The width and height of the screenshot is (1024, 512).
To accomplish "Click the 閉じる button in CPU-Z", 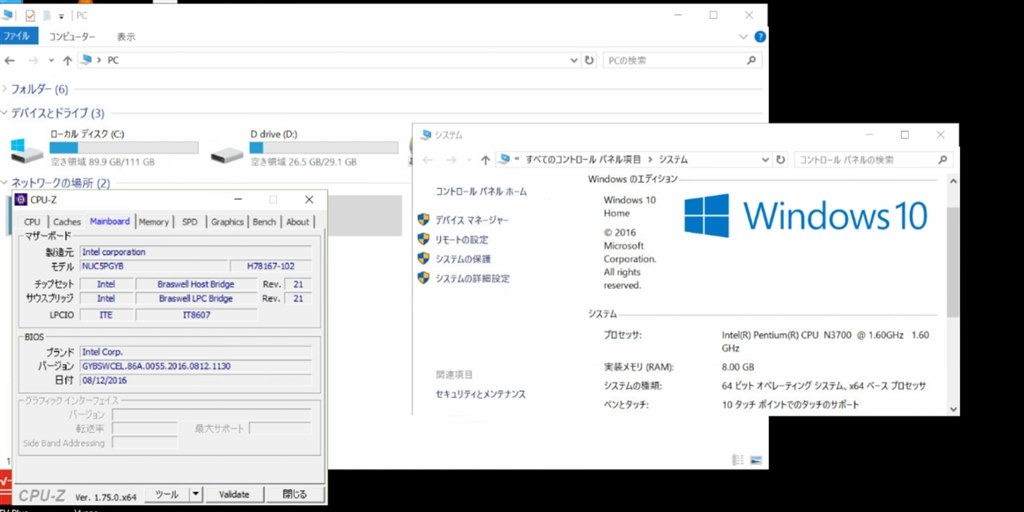I will [295, 494].
